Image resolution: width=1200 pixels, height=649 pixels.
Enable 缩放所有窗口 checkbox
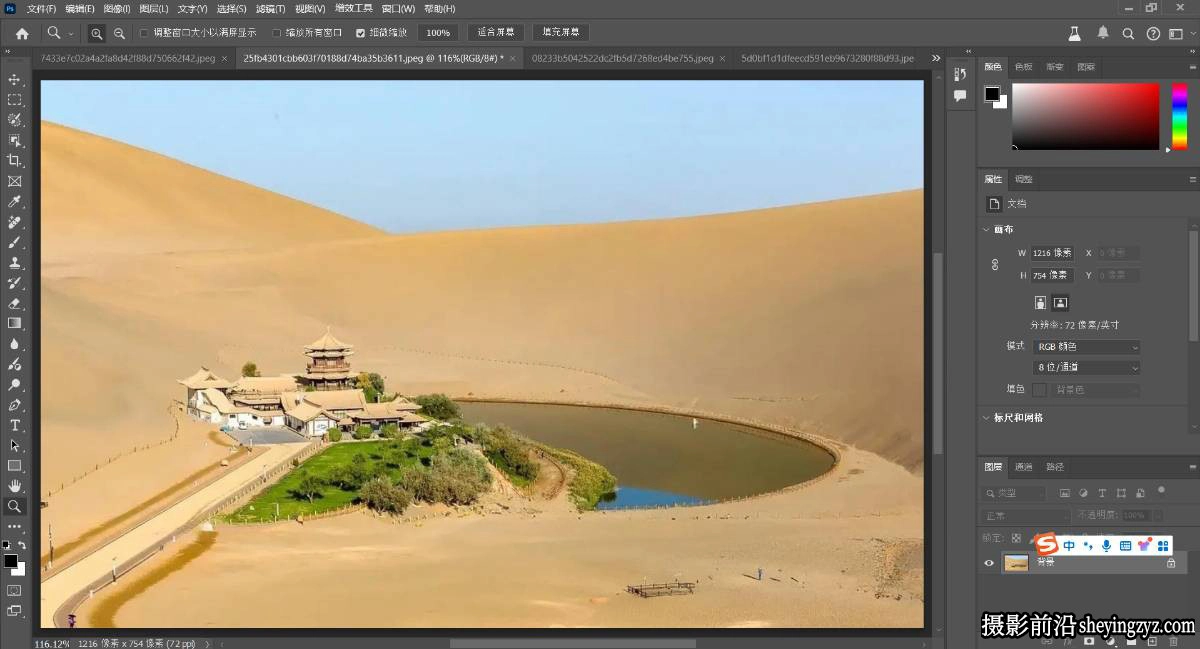click(277, 33)
